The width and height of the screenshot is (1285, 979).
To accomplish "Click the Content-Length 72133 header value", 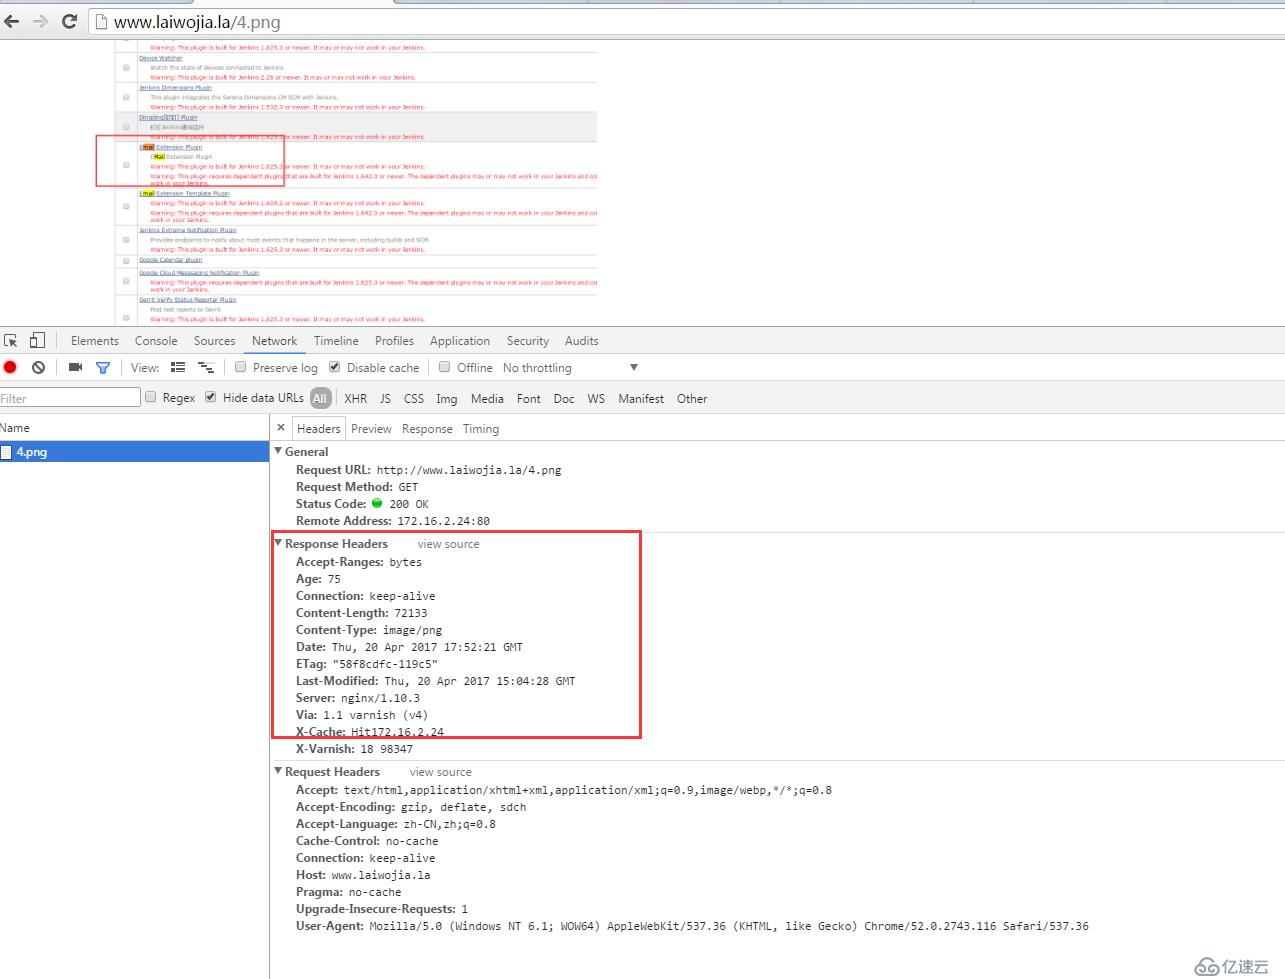I will pyautogui.click(x=410, y=613).
